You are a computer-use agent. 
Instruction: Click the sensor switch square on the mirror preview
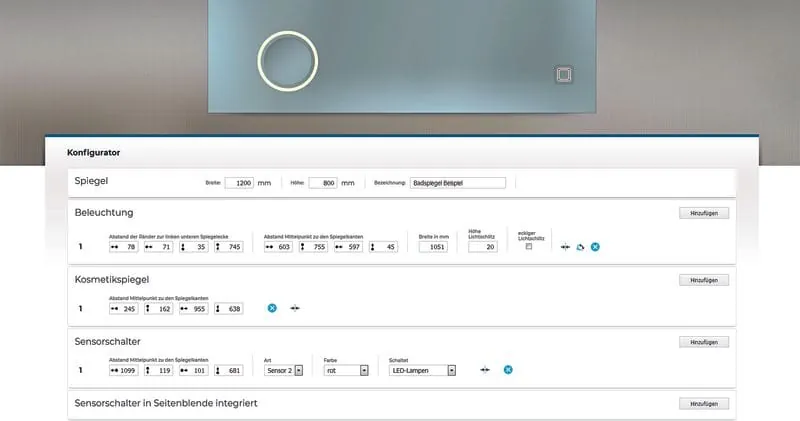click(x=563, y=75)
